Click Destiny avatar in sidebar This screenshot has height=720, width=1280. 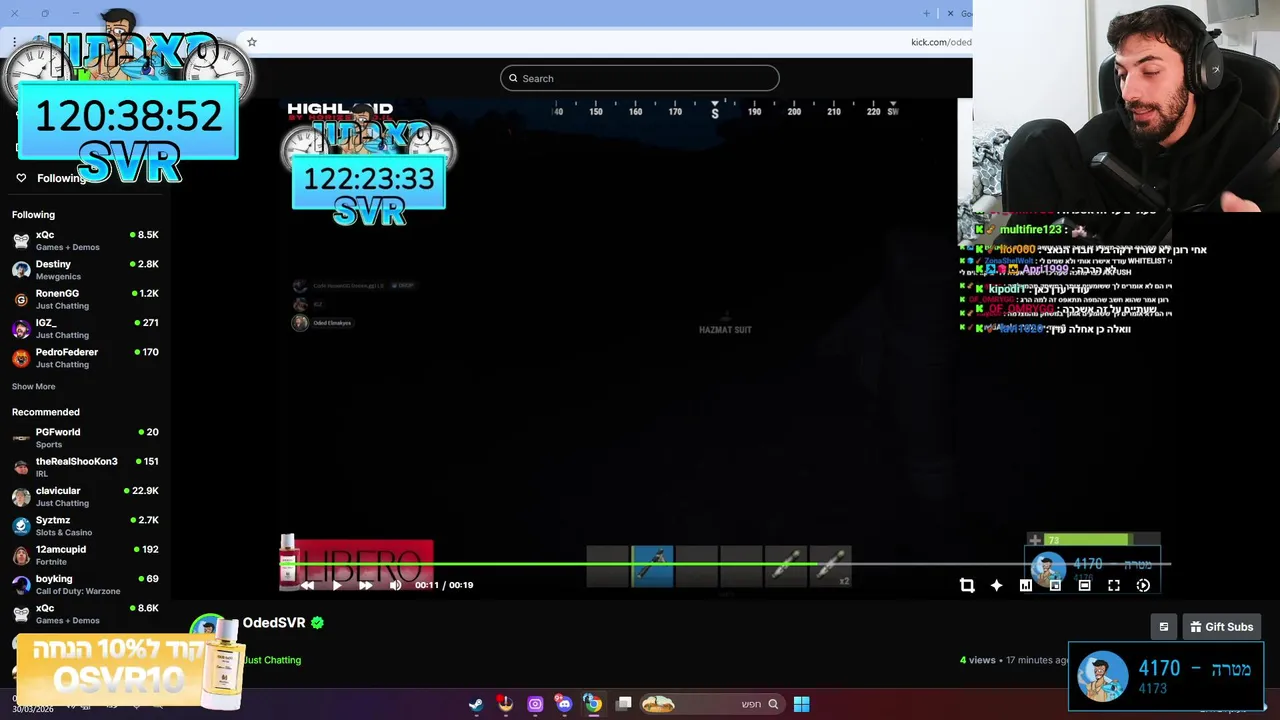coord(21,269)
